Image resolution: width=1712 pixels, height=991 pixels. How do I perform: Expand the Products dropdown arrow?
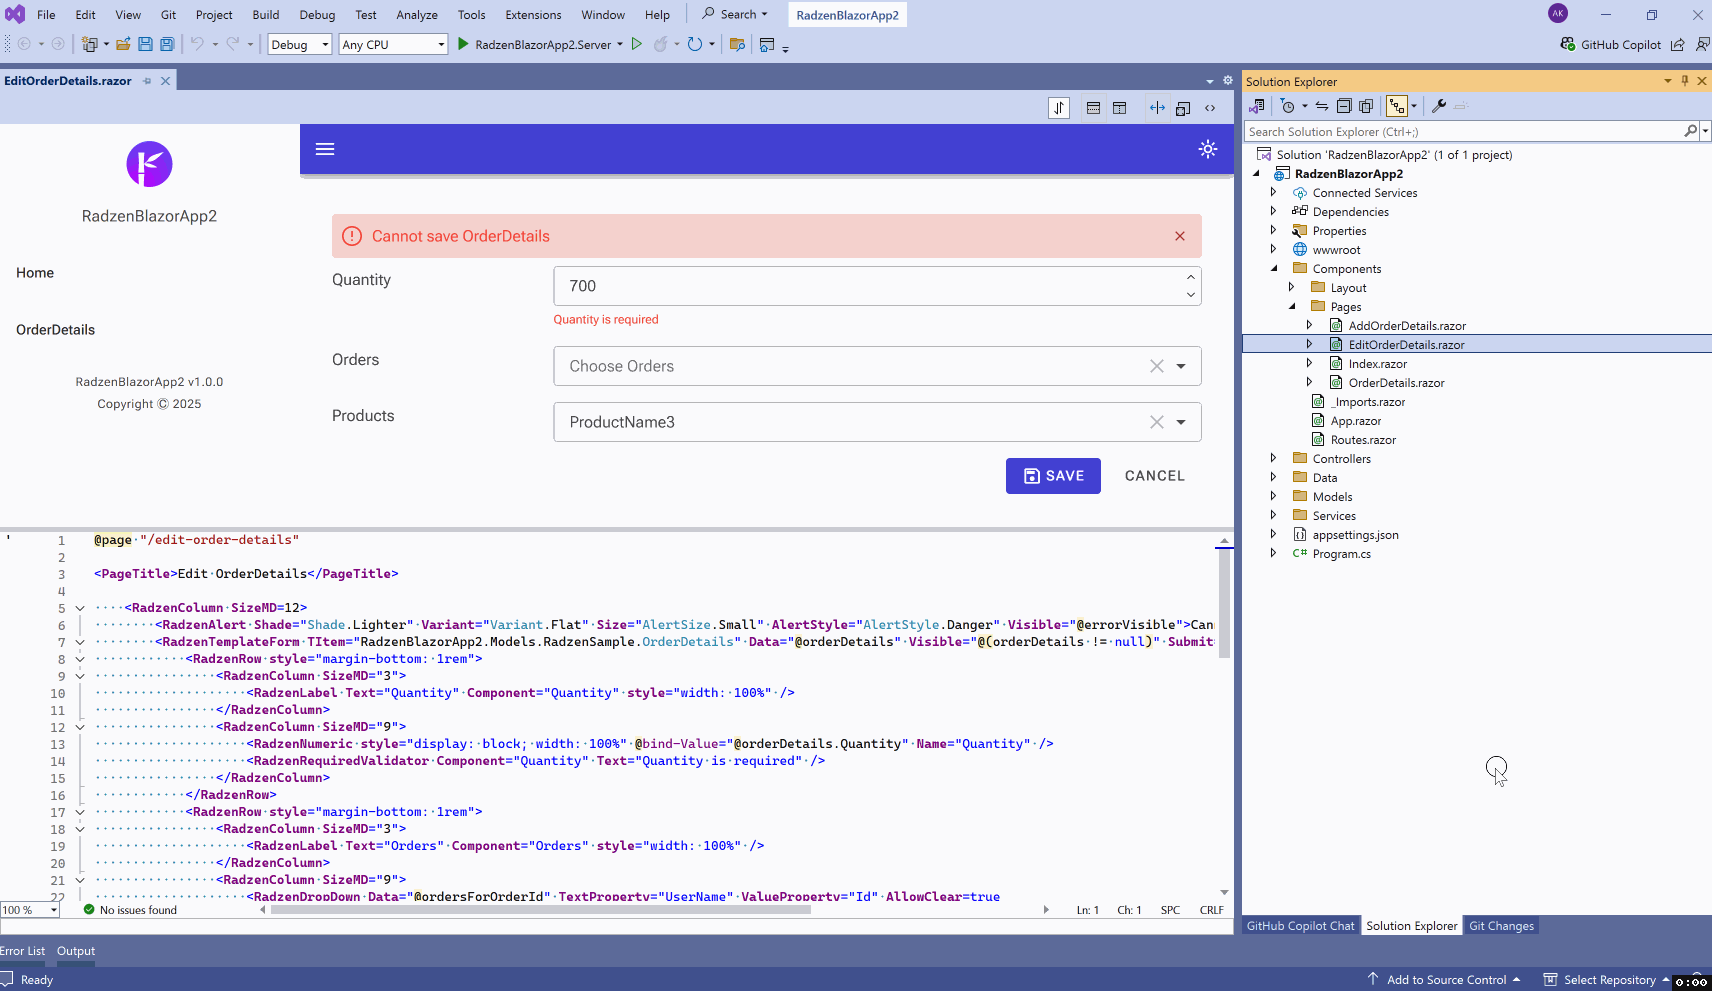pyautogui.click(x=1181, y=422)
